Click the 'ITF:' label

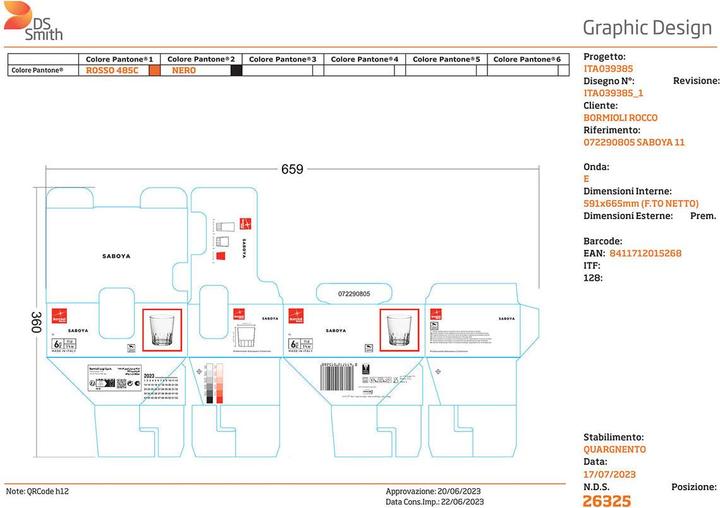click(x=592, y=265)
